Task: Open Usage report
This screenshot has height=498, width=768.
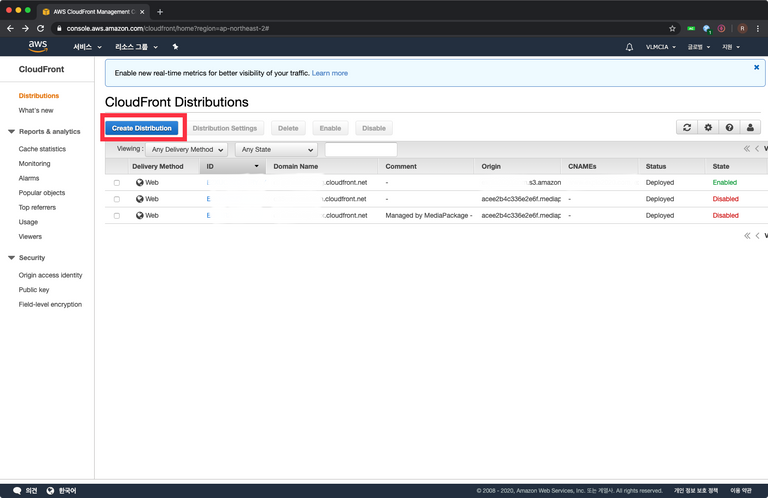Action: (x=28, y=222)
